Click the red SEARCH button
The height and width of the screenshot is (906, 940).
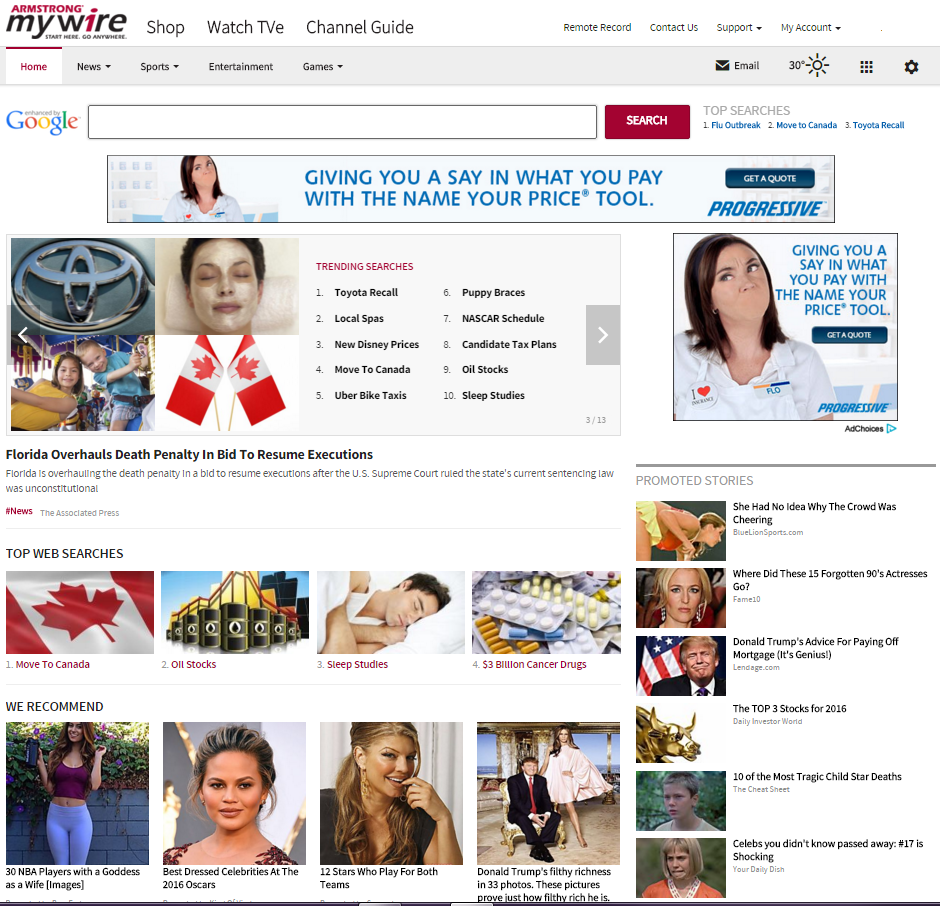pyautogui.click(x=647, y=122)
